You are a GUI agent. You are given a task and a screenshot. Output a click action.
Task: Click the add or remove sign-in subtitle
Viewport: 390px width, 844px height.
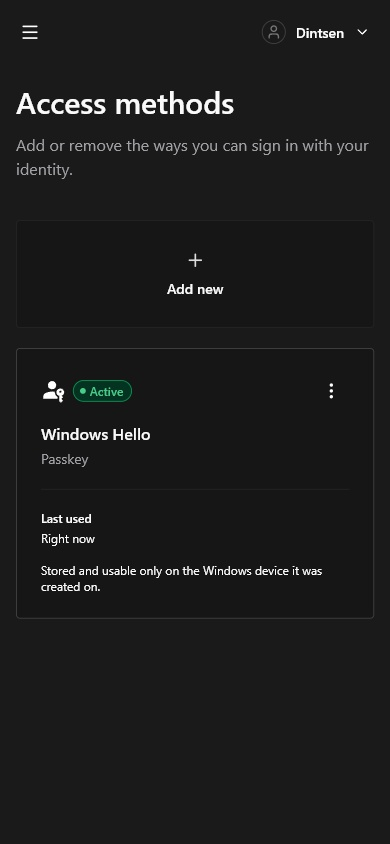192,158
